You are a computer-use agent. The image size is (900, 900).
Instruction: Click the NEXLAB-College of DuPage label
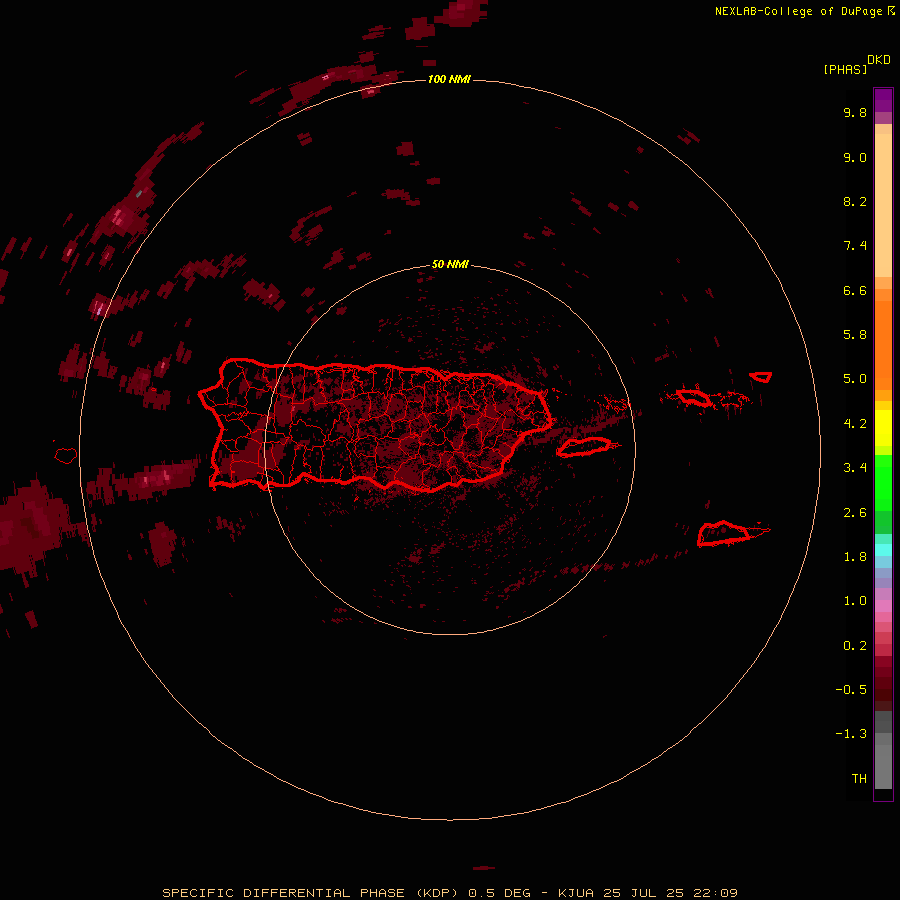(798, 11)
